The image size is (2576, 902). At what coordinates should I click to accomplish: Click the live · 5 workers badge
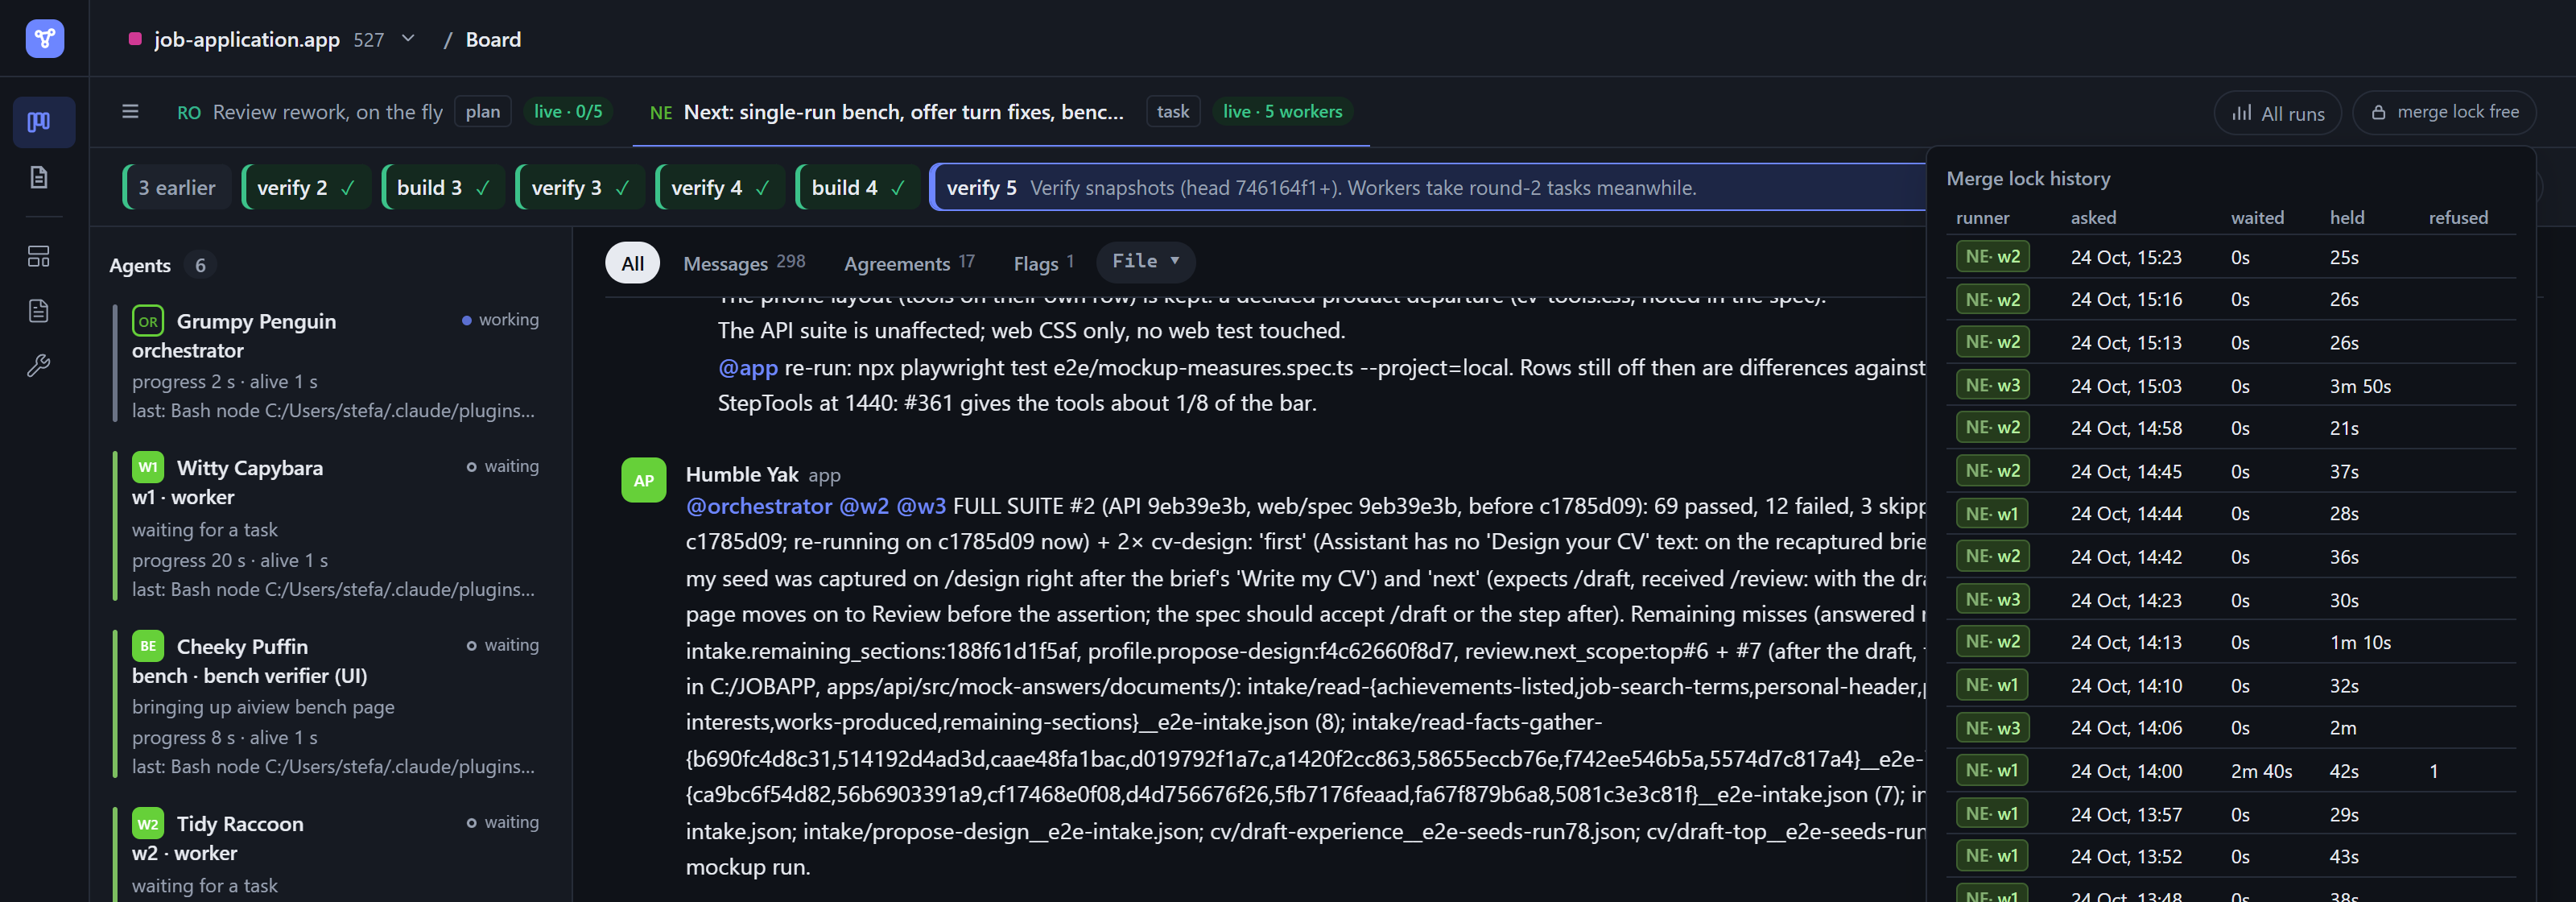click(x=1282, y=111)
